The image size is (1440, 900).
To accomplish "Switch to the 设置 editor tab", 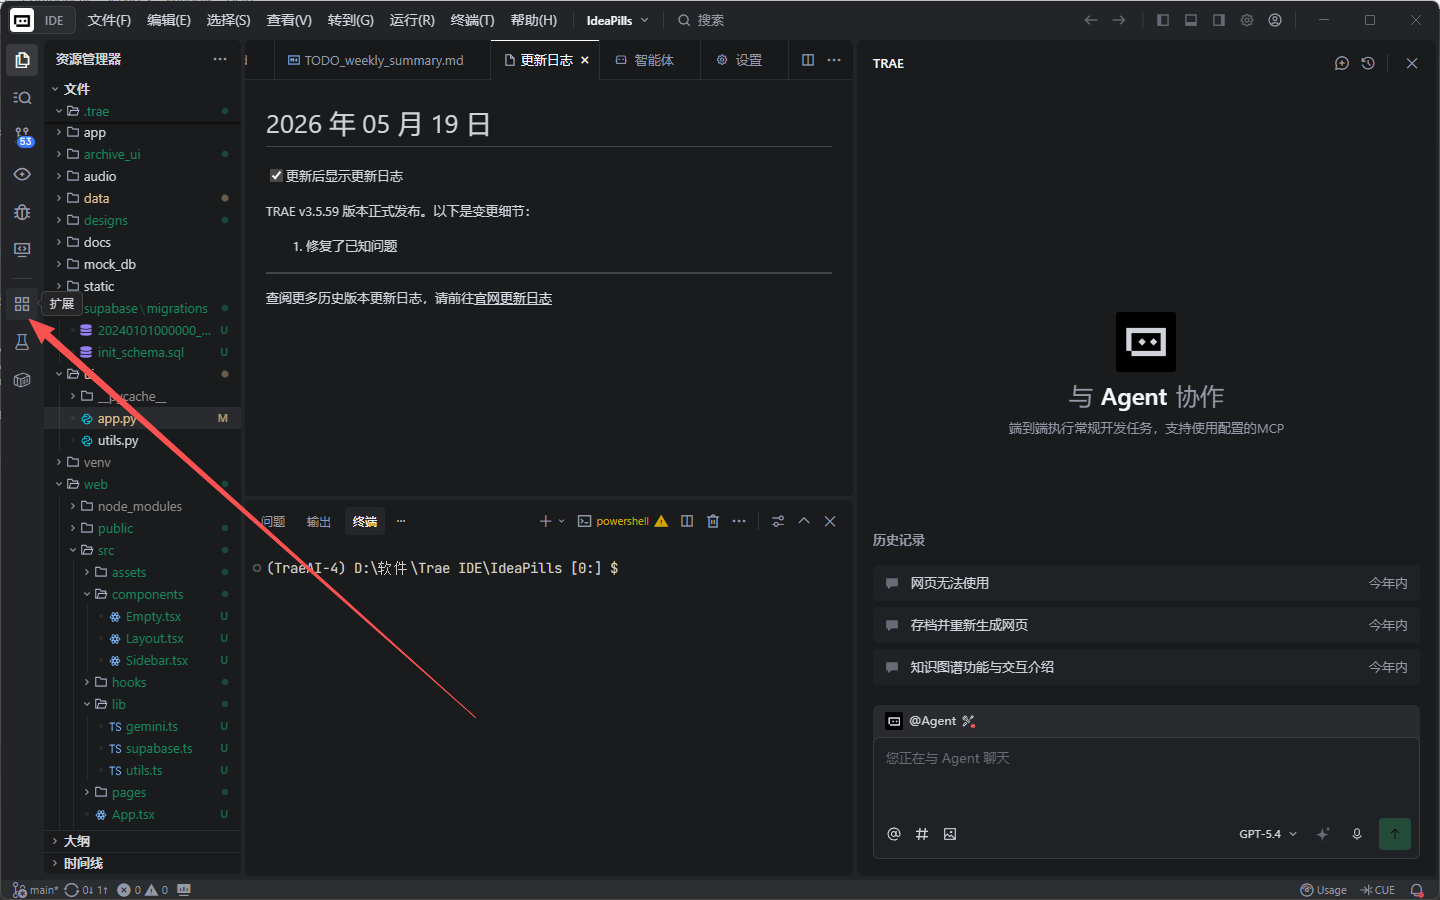I will (x=739, y=60).
